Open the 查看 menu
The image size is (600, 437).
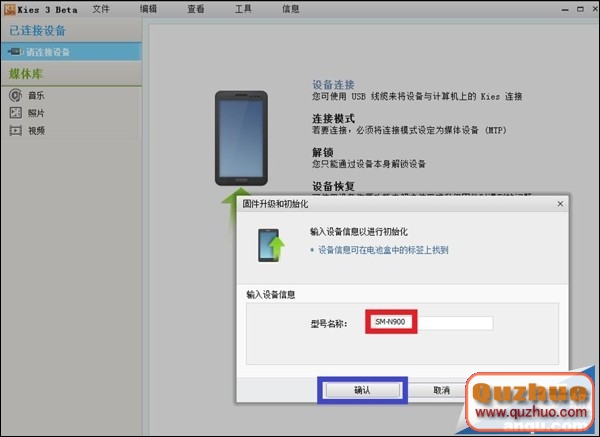tap(196, 9)
